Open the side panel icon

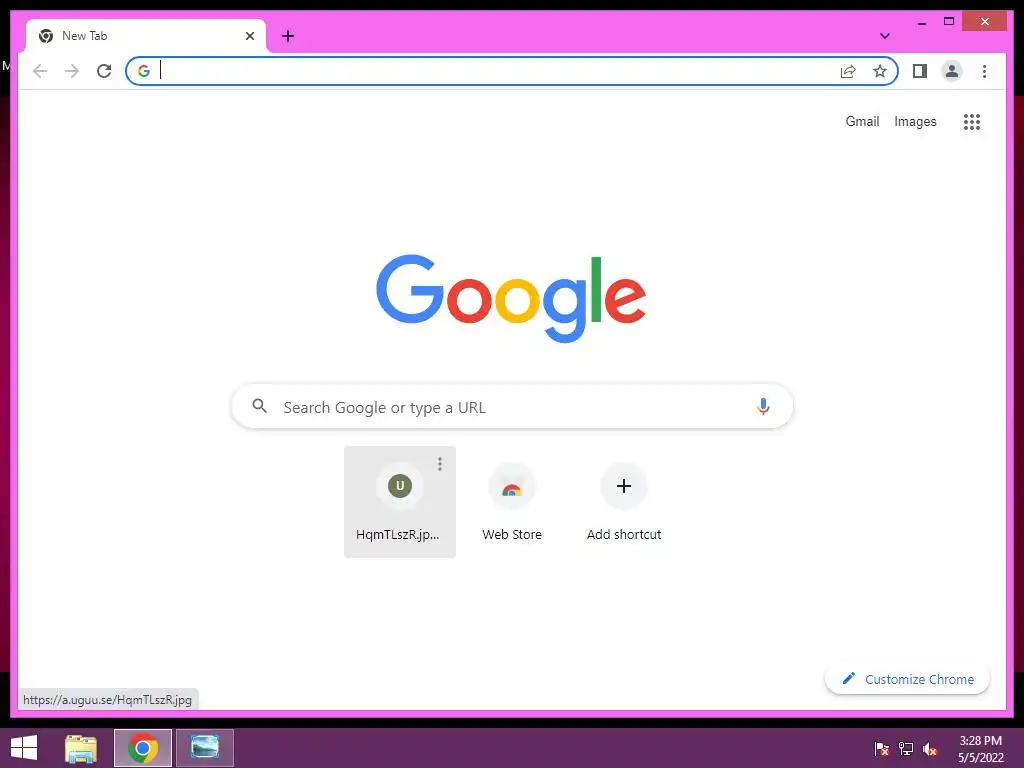(x=920, y=71)
